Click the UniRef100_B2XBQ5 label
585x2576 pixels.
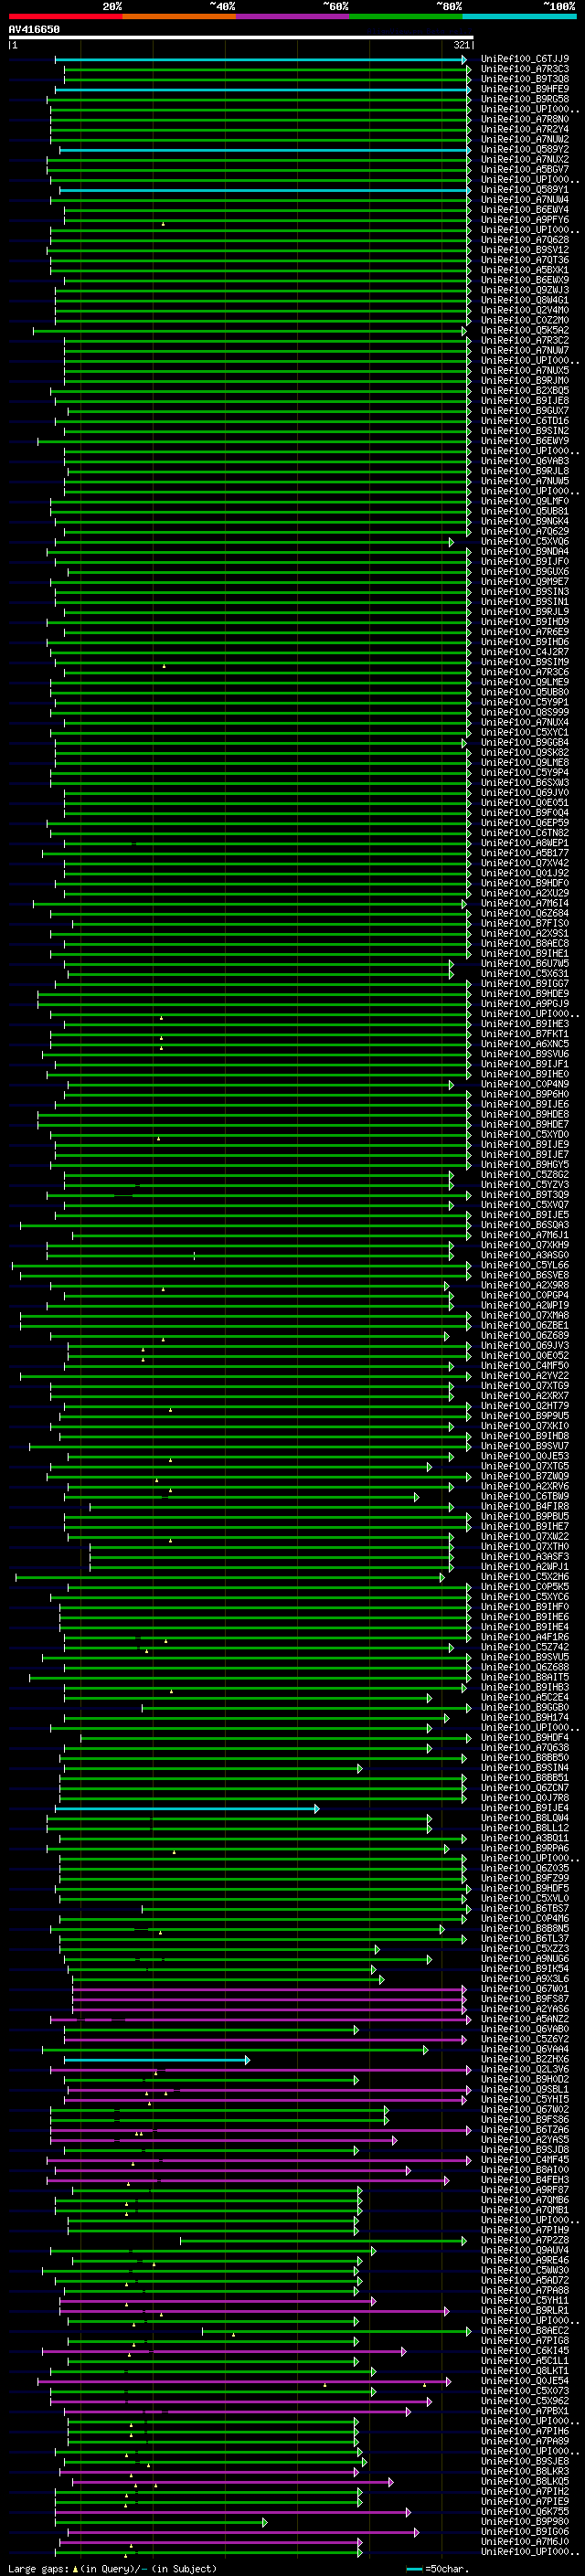525,391
